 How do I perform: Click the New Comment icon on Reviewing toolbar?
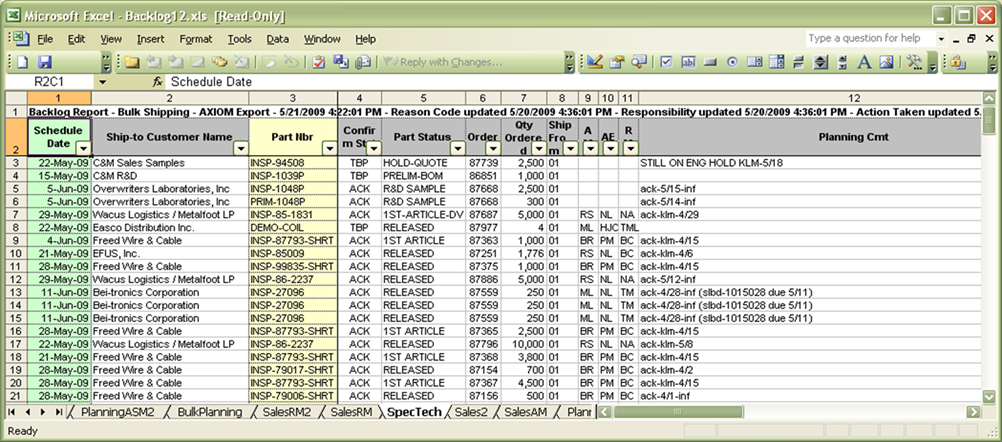132,62
